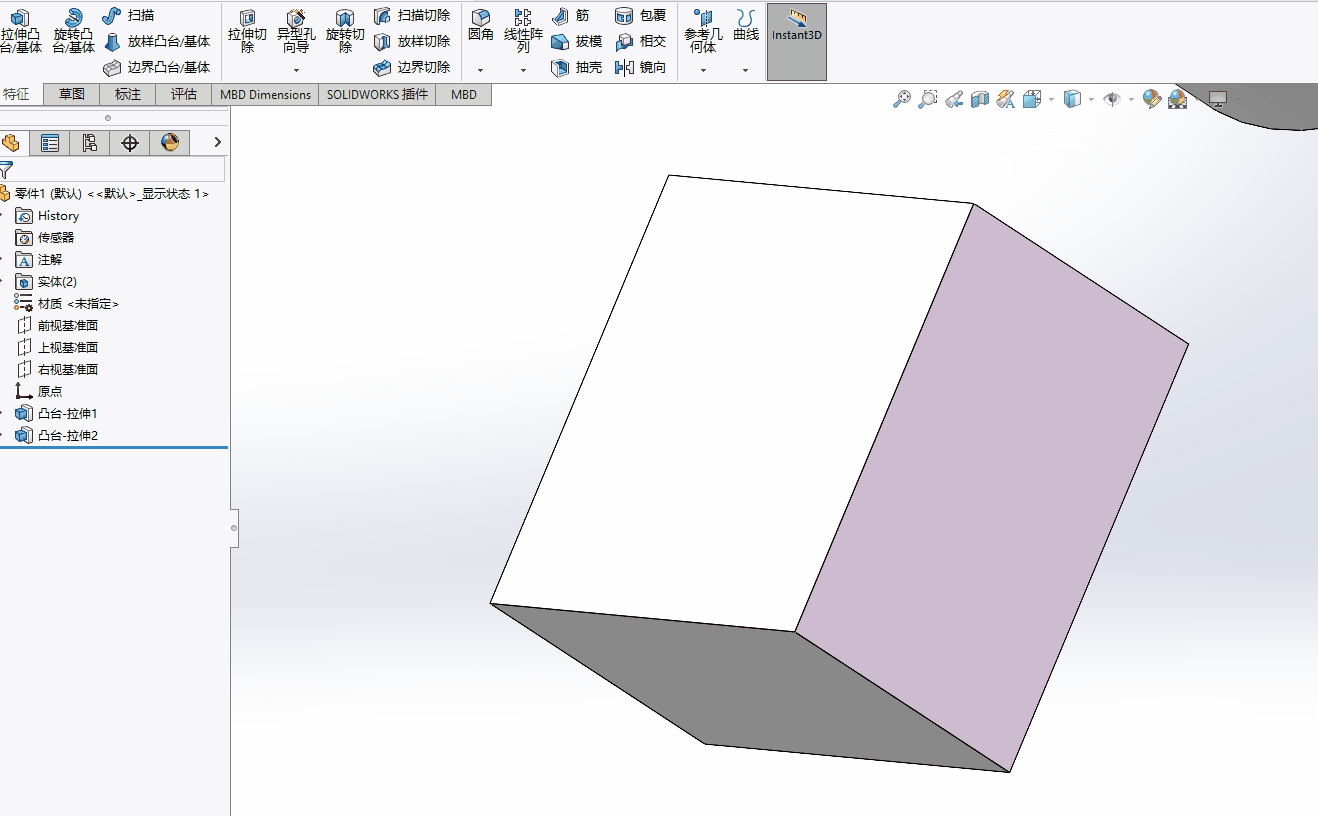Open the Display Style dropdown arrow
The width and height of the screenshot is (1318, 816).
coord(1091,99)
